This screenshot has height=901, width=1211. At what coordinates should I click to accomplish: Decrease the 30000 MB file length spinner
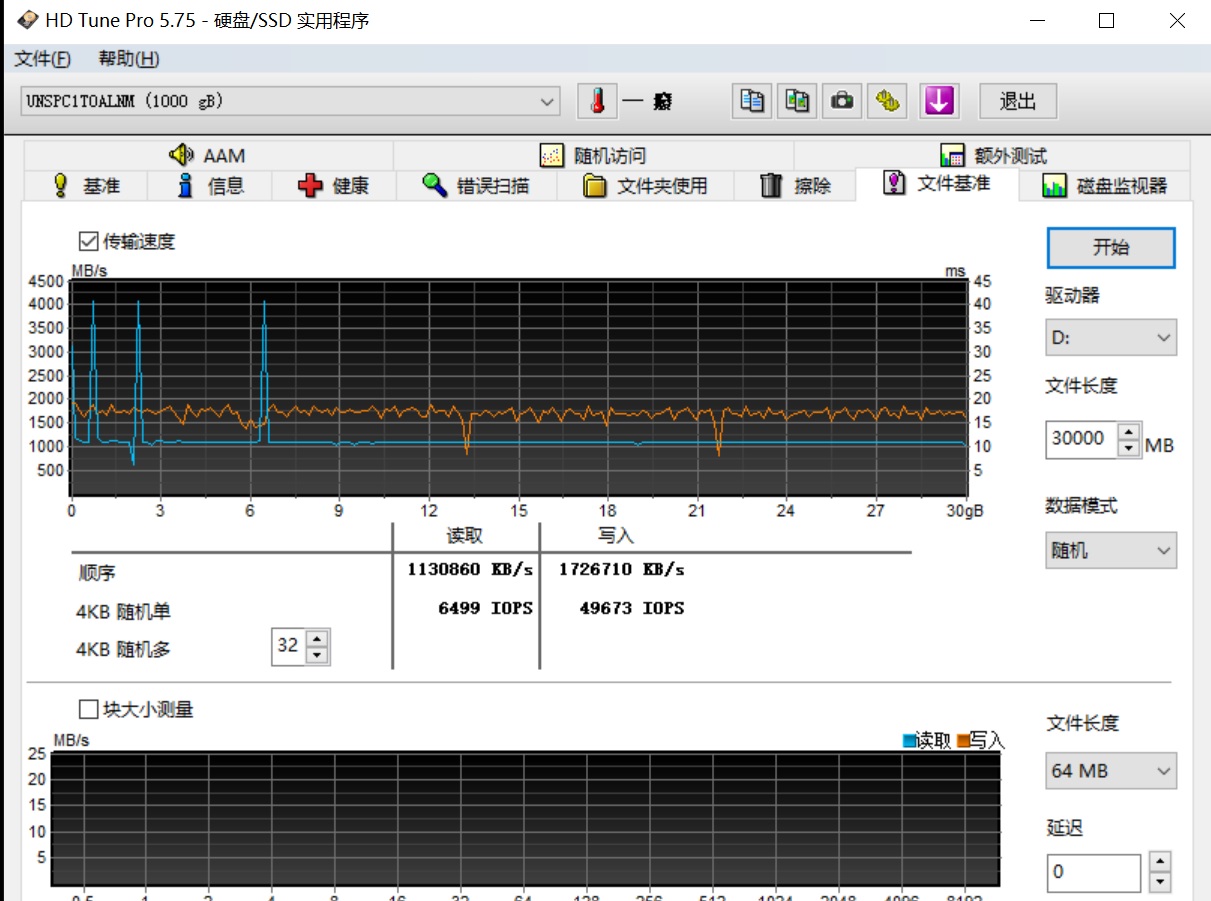click(x=1129, y=448)
